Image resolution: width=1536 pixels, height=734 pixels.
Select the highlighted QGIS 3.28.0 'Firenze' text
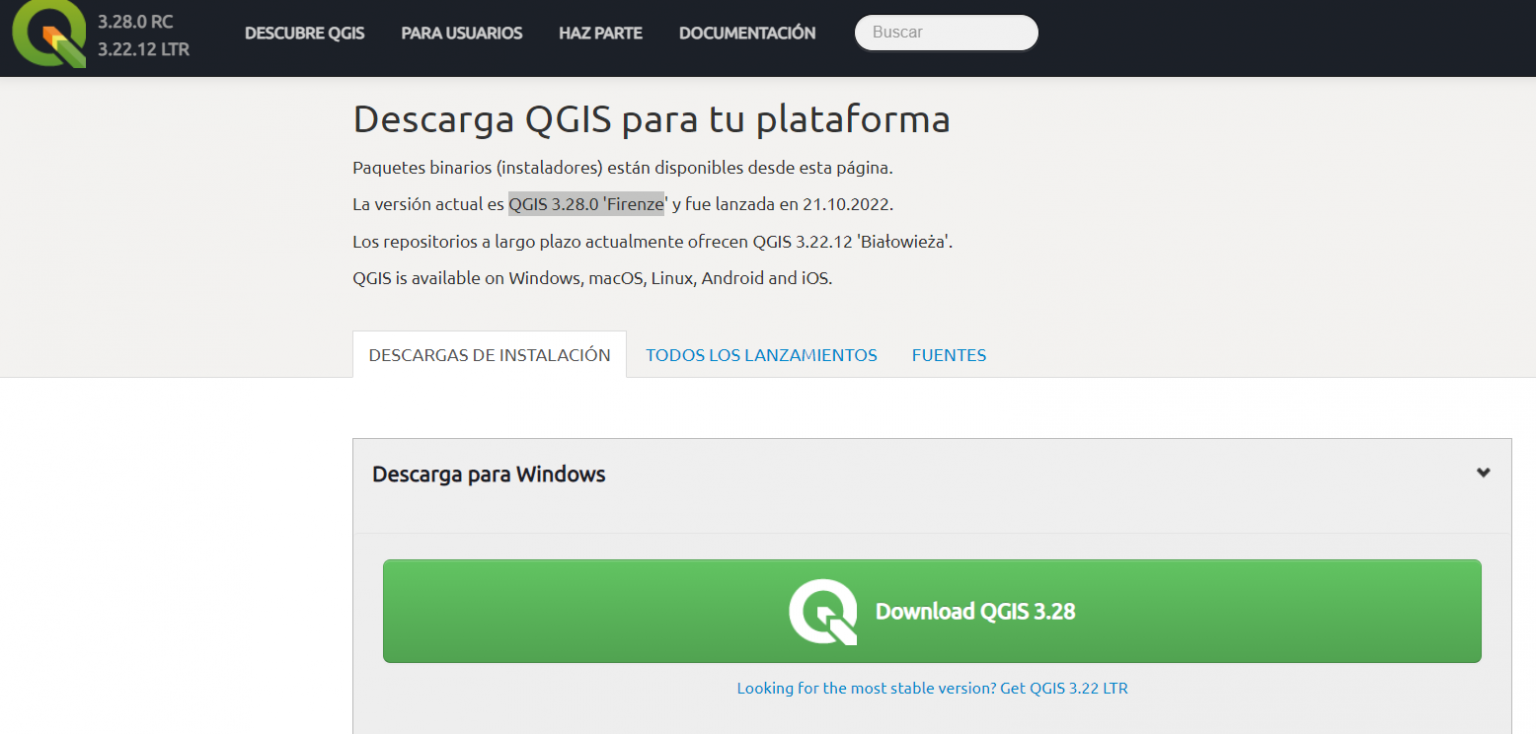(586, 204)
